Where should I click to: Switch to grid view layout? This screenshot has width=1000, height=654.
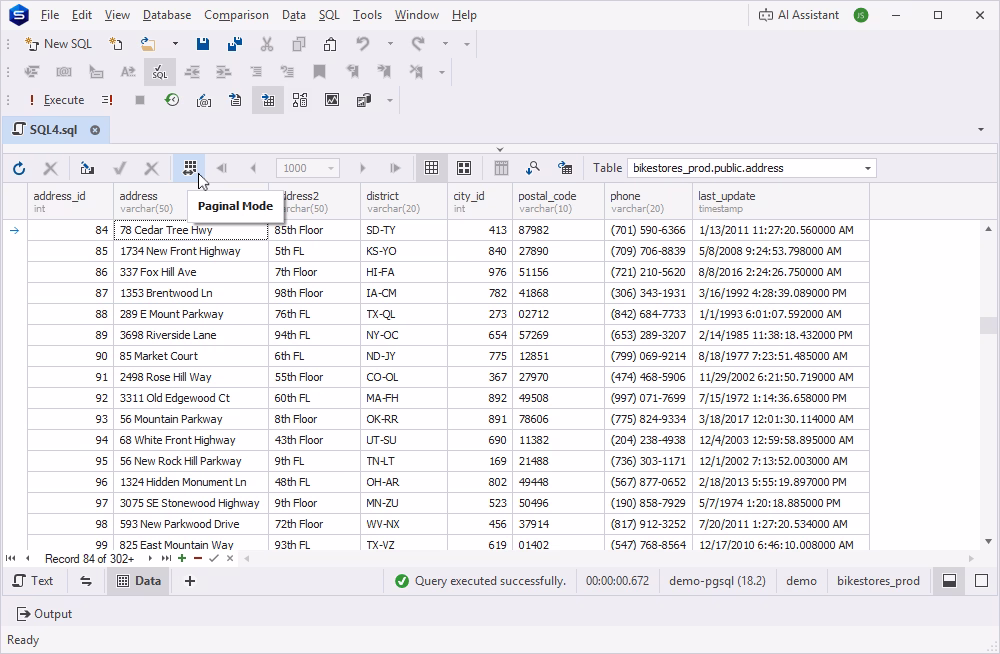(x=432, y=168)
